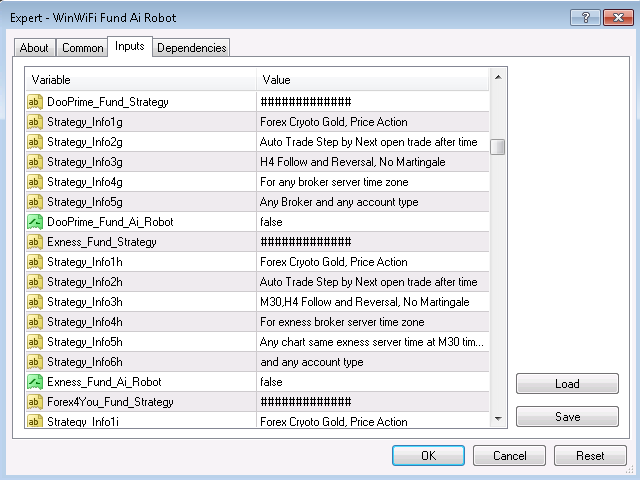Click the value 'Any chart same exness server time at M30'
Viewport: 640px width, 480px height.
point(371,342)
